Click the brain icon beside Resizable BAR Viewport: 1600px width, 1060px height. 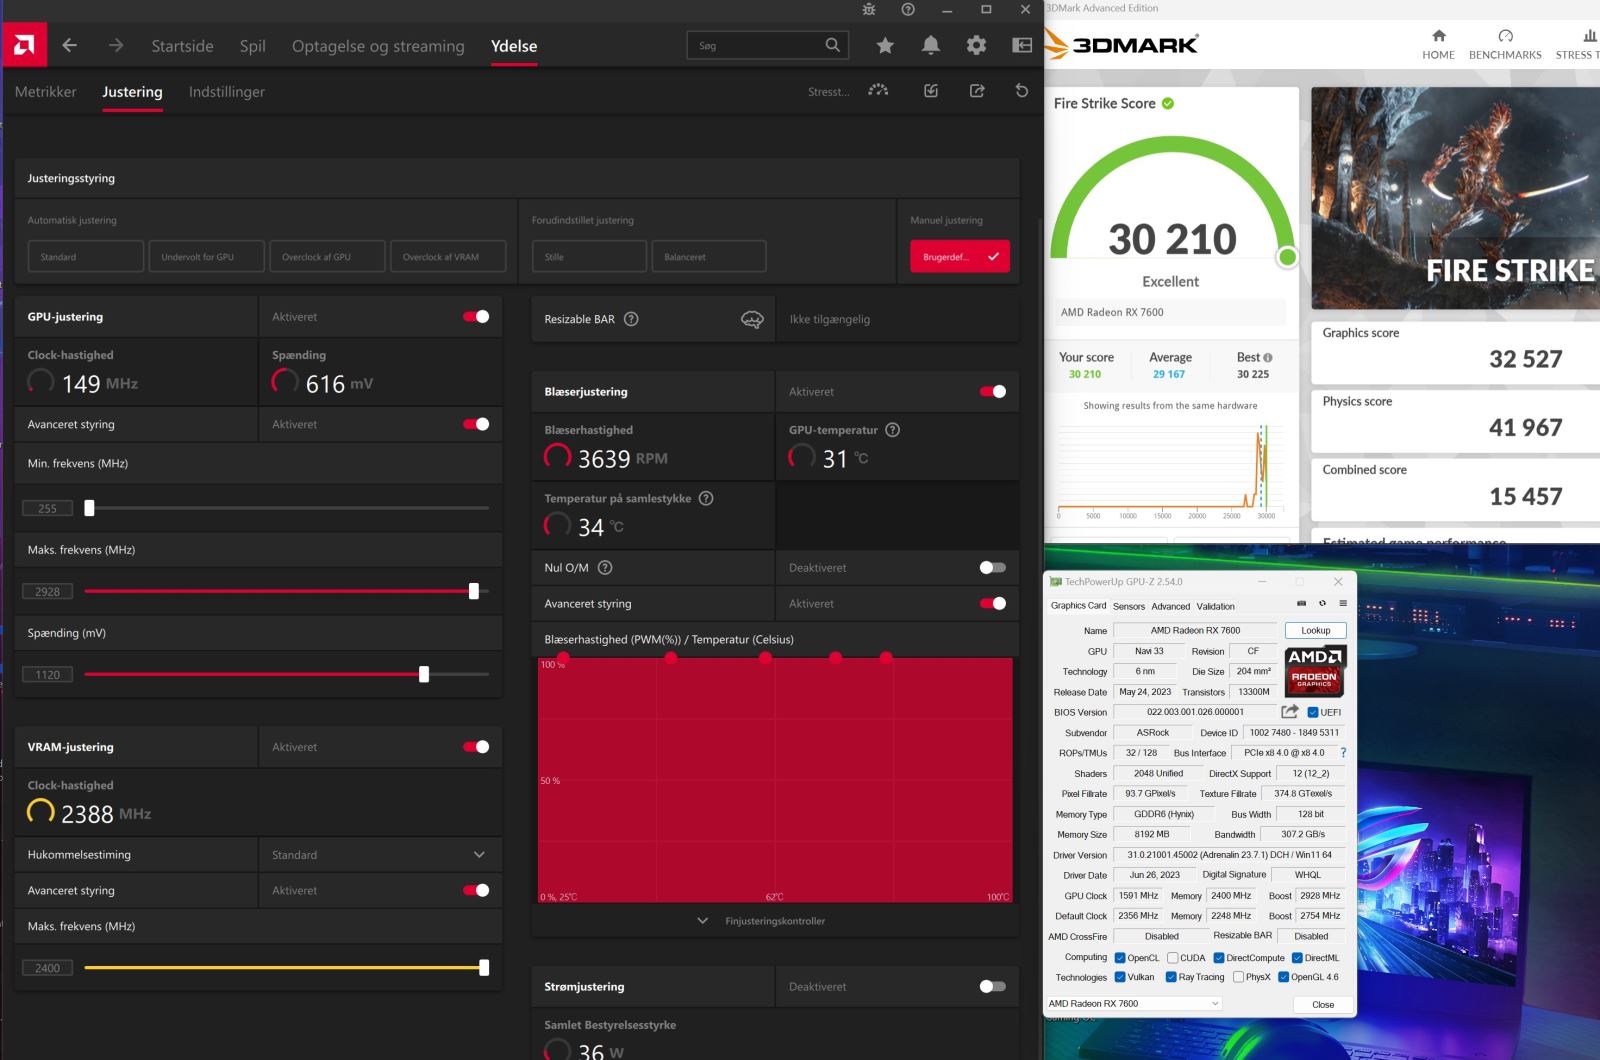[752, 319]
